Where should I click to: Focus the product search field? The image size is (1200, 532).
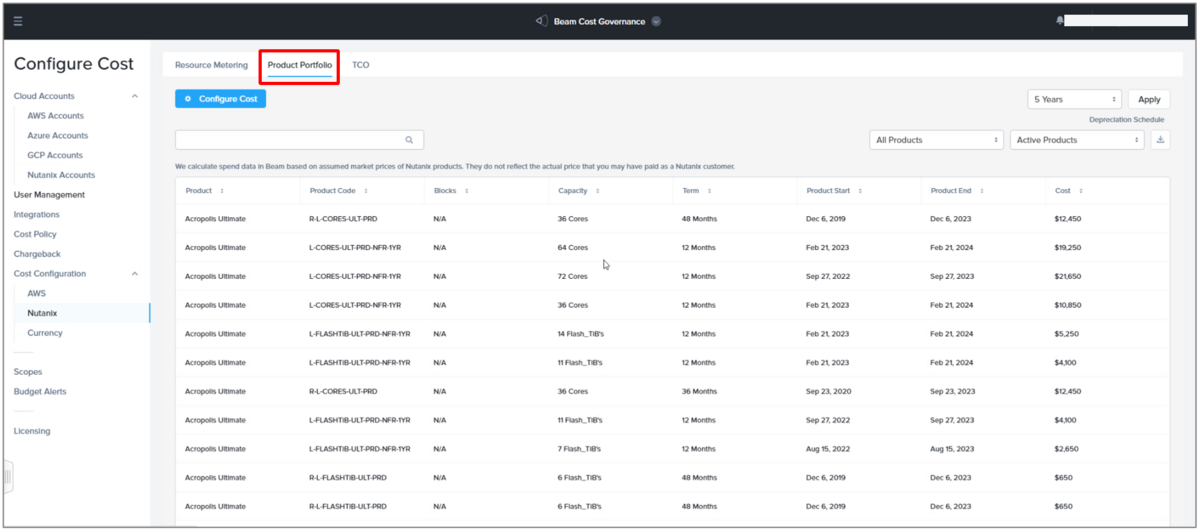299,140
